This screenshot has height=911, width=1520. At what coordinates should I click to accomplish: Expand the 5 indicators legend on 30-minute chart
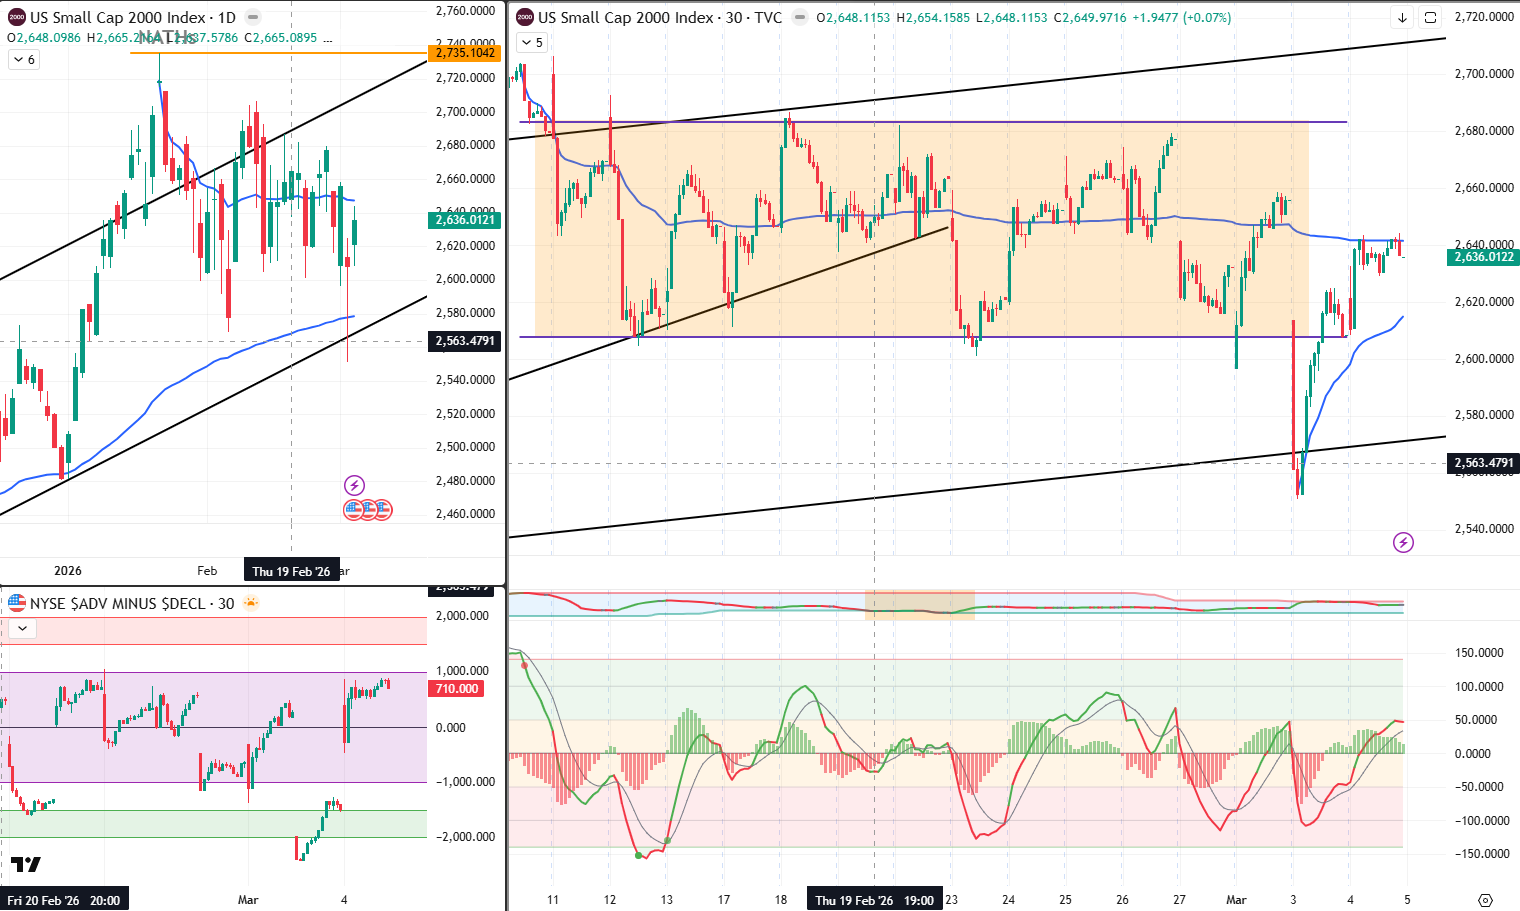pos(531,43)
